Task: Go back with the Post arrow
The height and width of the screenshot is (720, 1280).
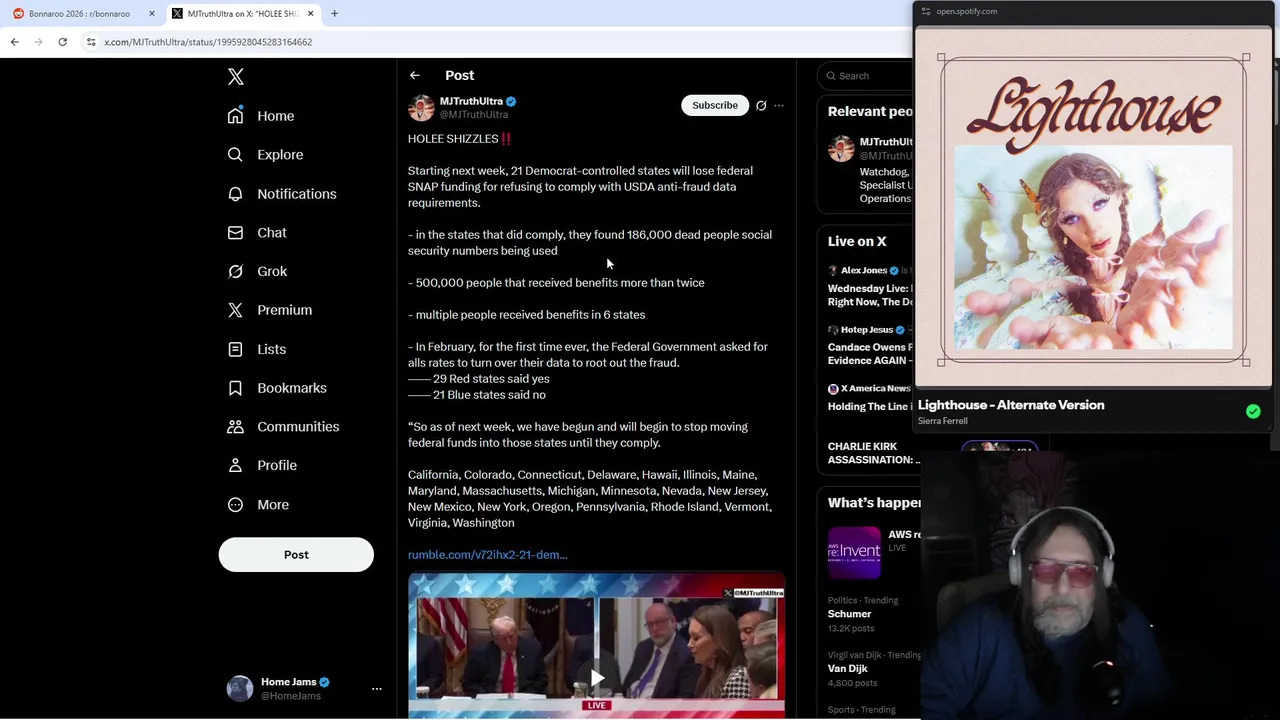Action: coord(415,75)
